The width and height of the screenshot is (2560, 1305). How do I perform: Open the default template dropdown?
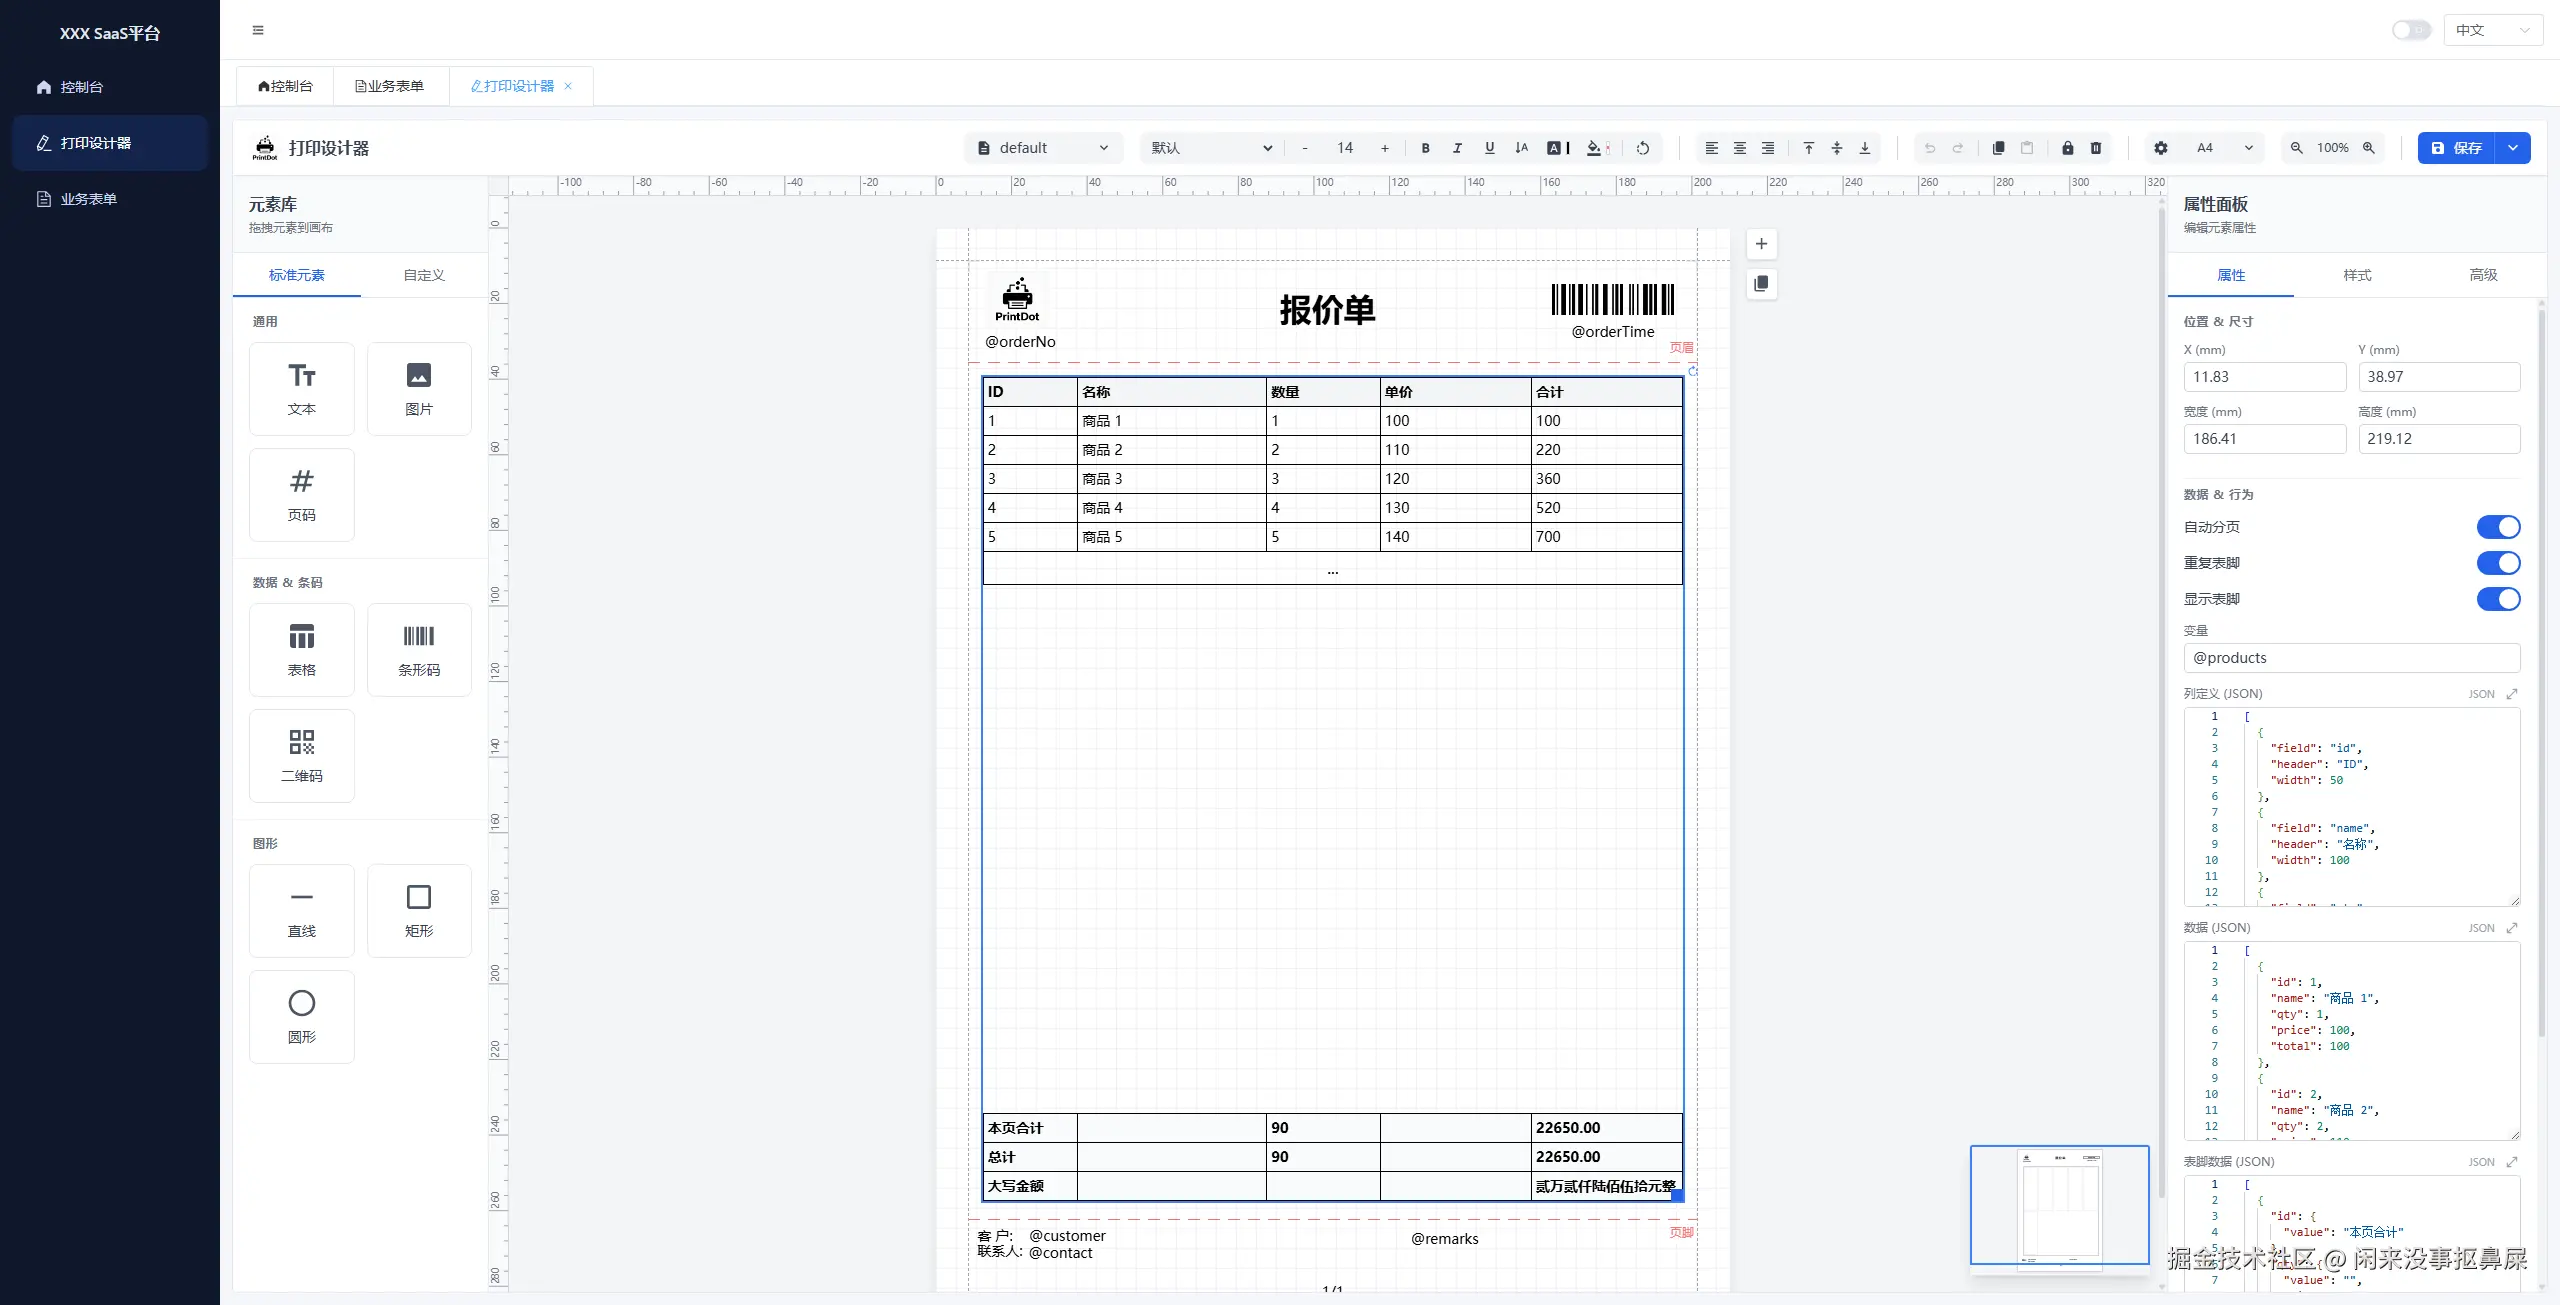pos(1043,148)
